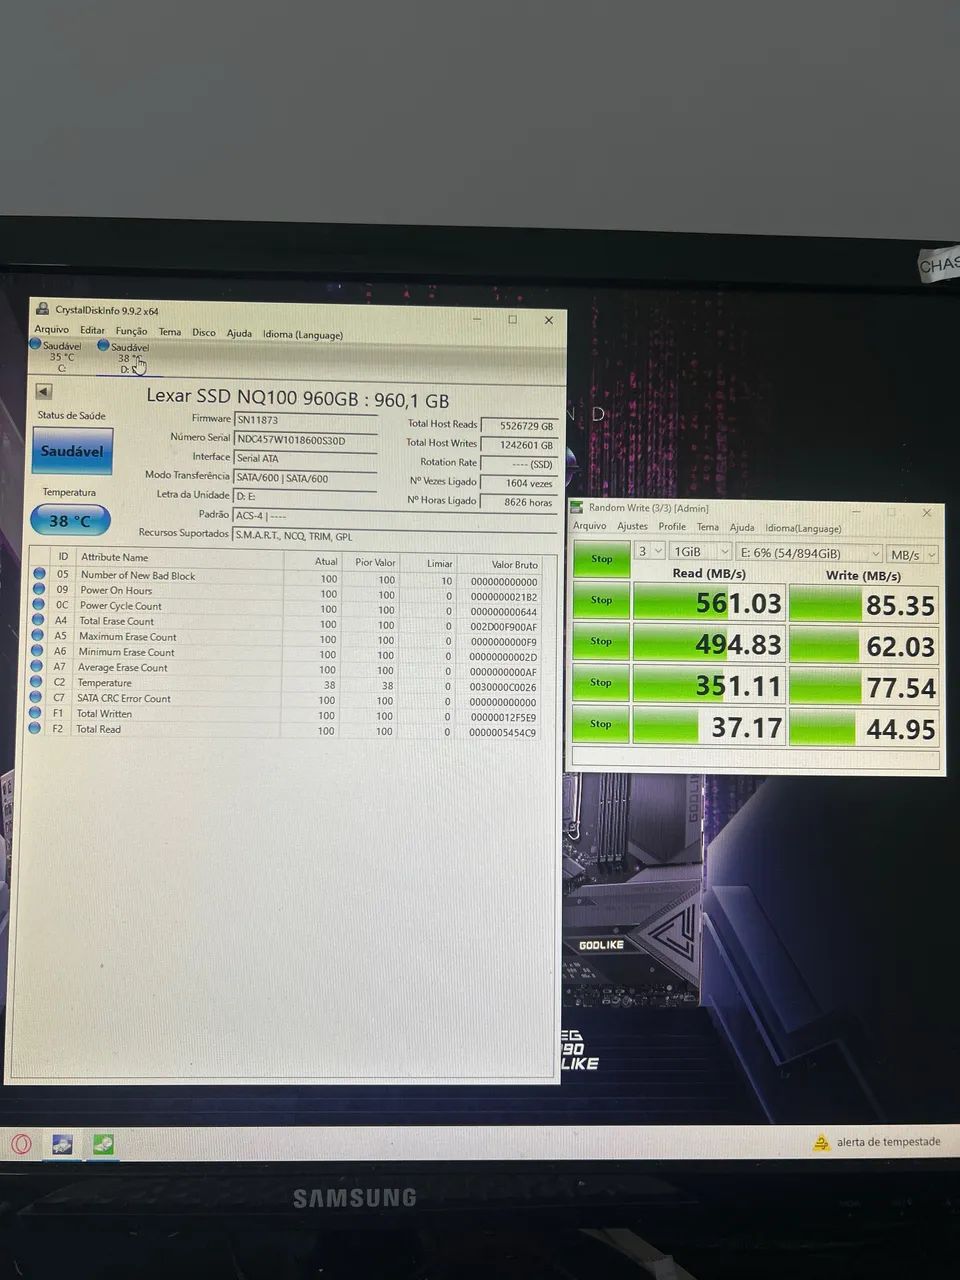Open the Tema menu in CrystalDiskInfo
Screen dimensions: 960x1280
[170, 332]
